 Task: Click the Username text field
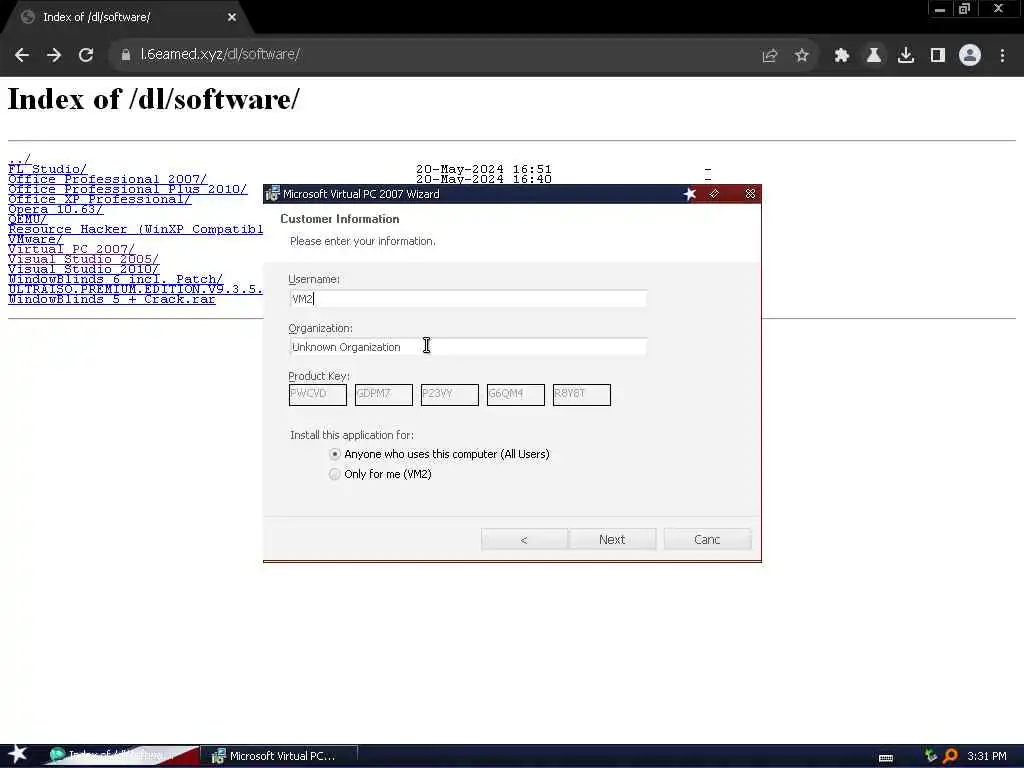(468, 299)
